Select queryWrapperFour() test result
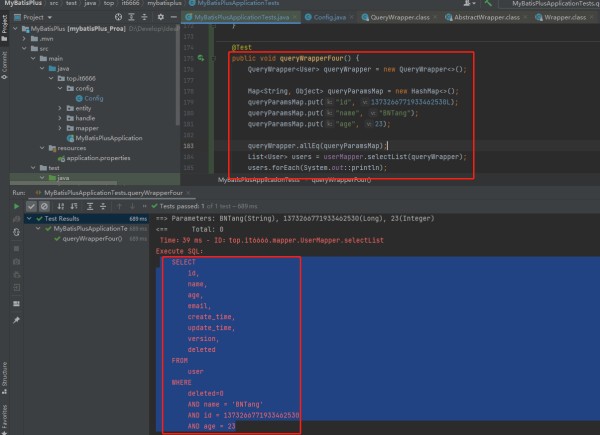This screenshot has height=435, width=600. click(x=89, y=239)
